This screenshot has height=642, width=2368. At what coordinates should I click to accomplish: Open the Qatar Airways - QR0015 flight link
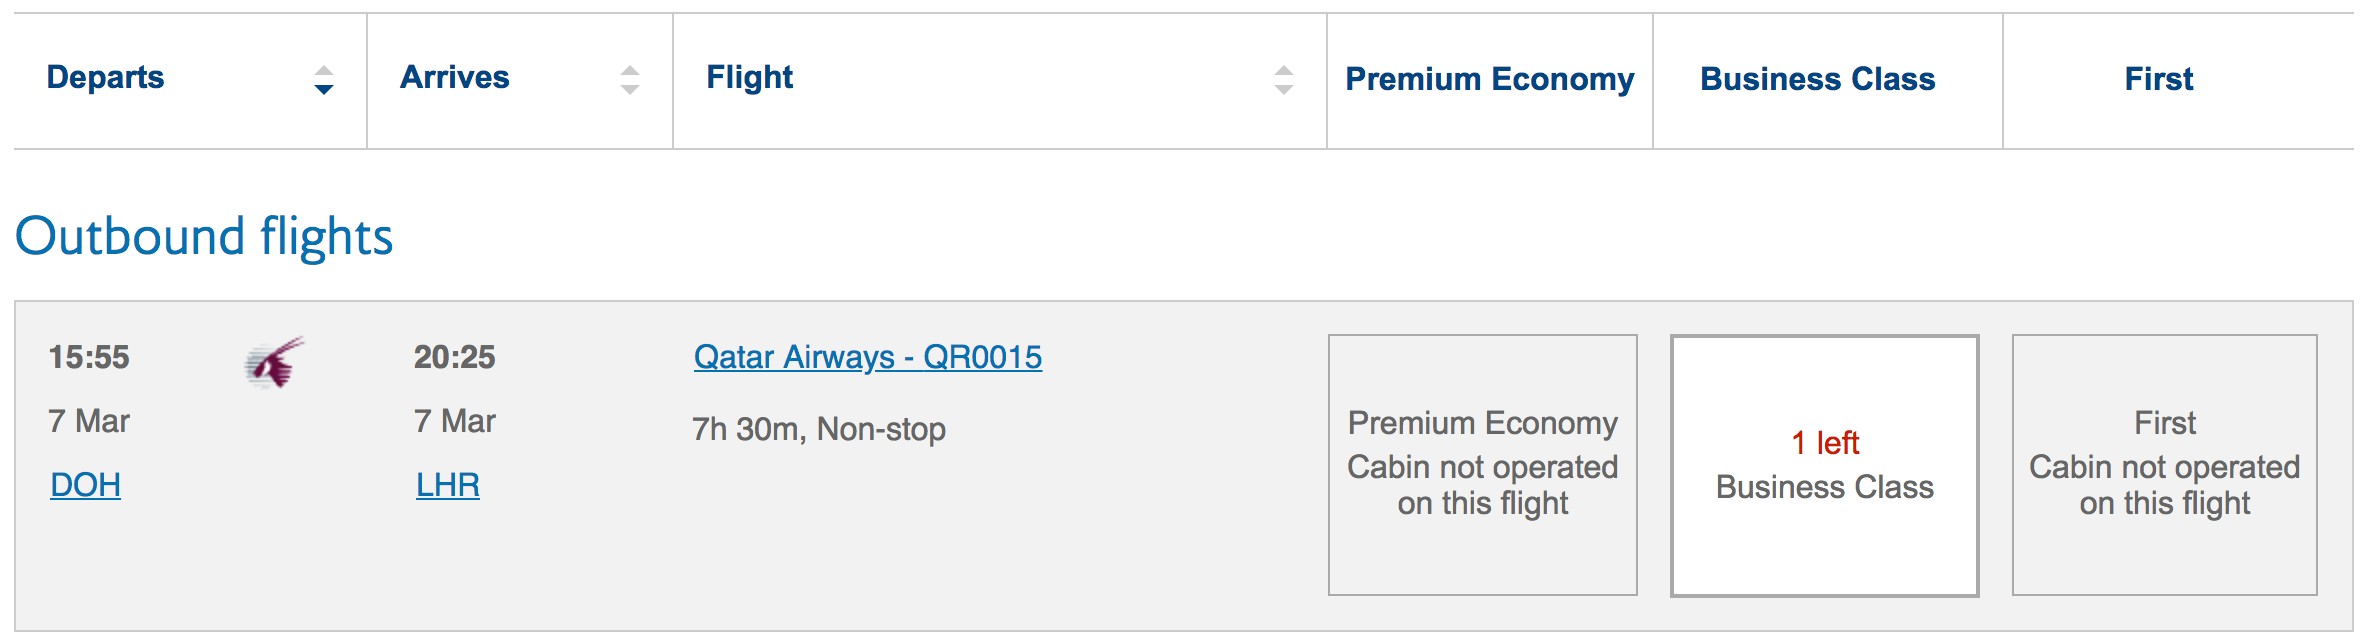point(868,357)
